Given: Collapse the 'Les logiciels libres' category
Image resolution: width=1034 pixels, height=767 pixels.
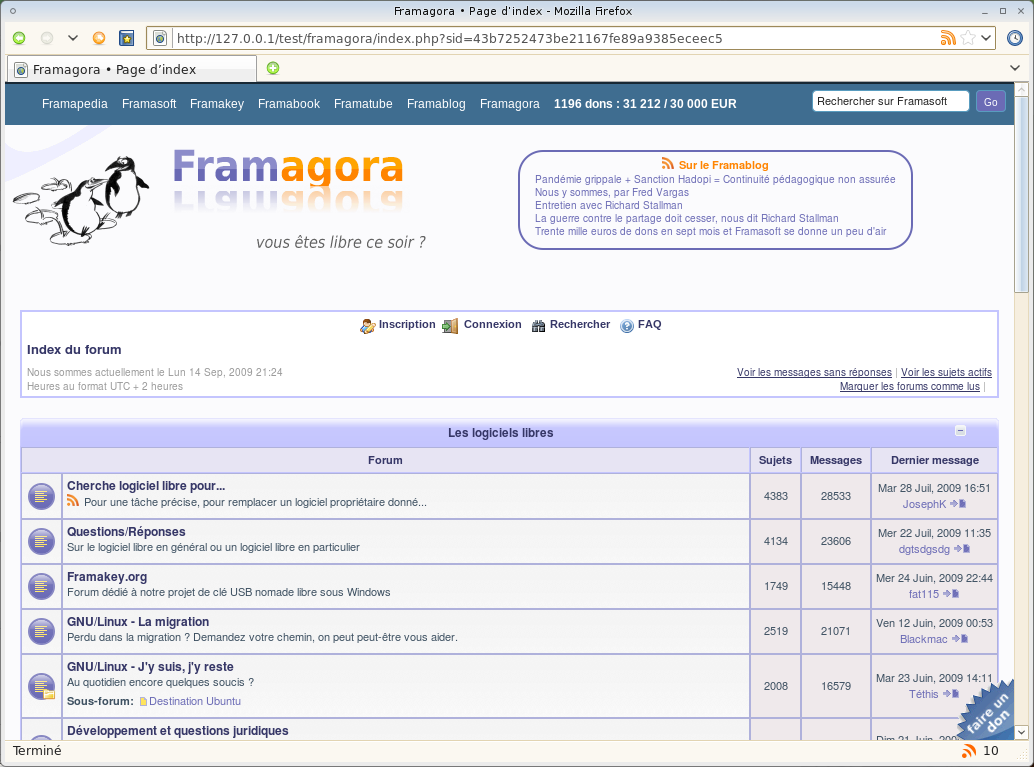Looking at the screenshot, I should pyautogui.click(x=960, y=431).
